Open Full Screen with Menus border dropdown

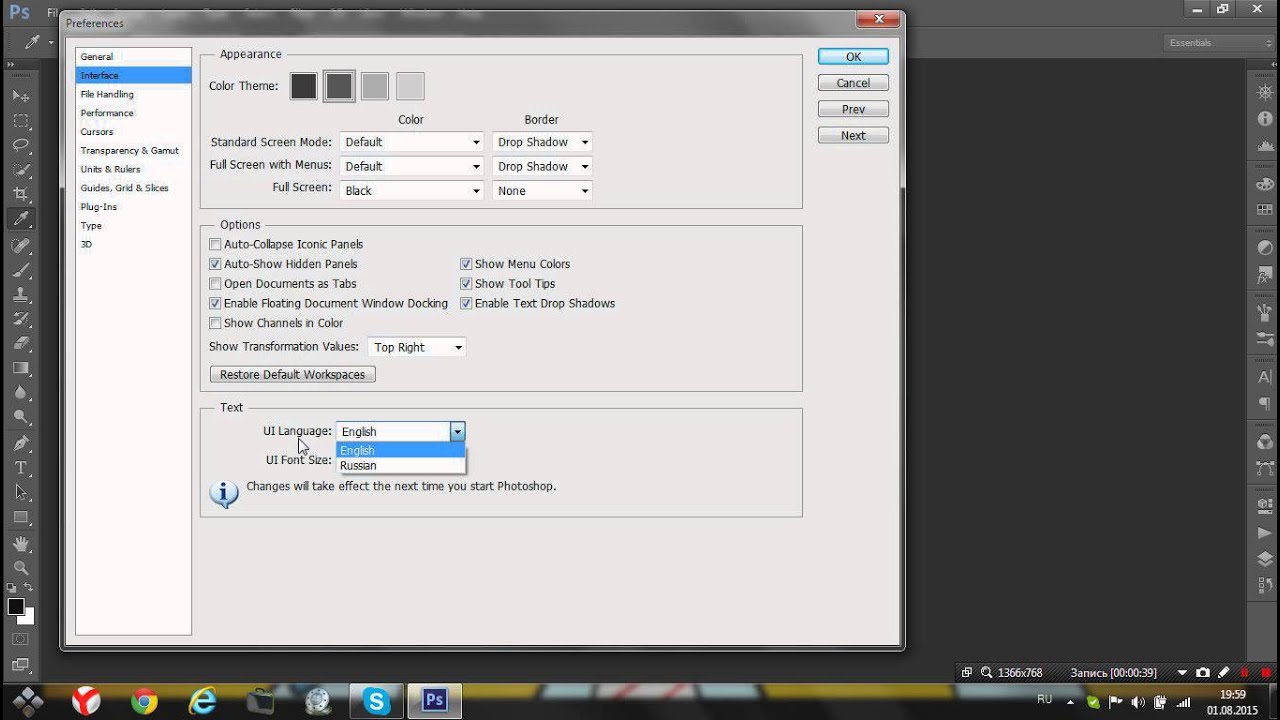click(542, 166)
